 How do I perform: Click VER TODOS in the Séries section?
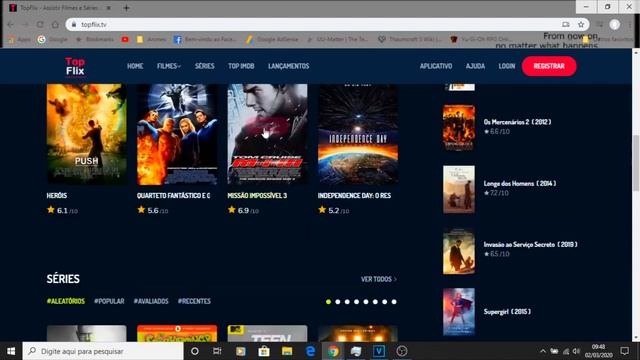(378, 279)
